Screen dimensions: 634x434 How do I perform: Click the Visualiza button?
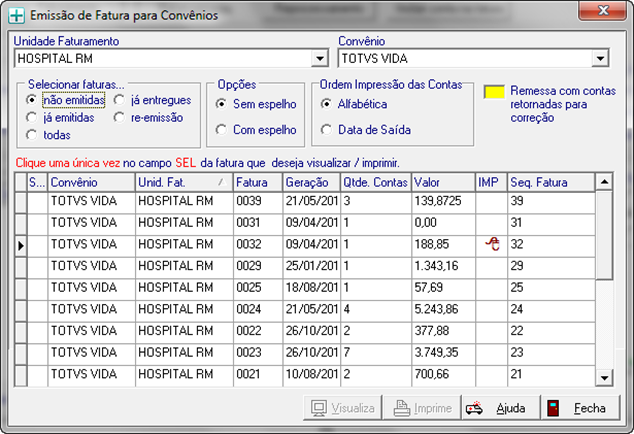[342, 408]
